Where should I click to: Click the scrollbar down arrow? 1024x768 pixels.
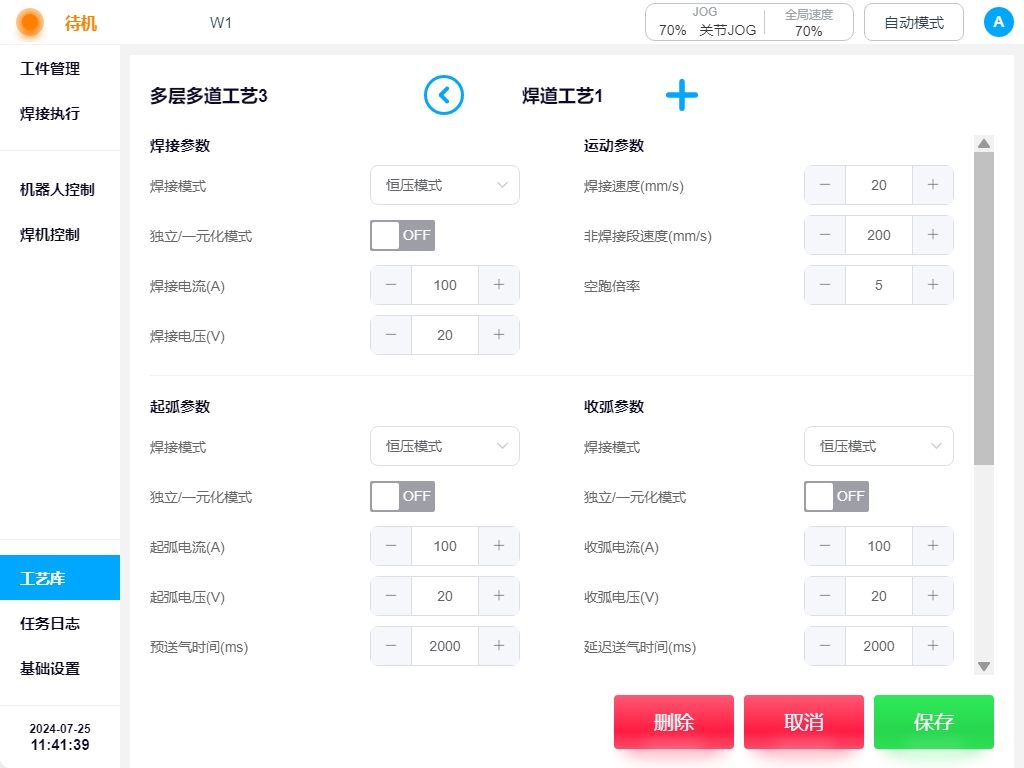tap(984, 666)
